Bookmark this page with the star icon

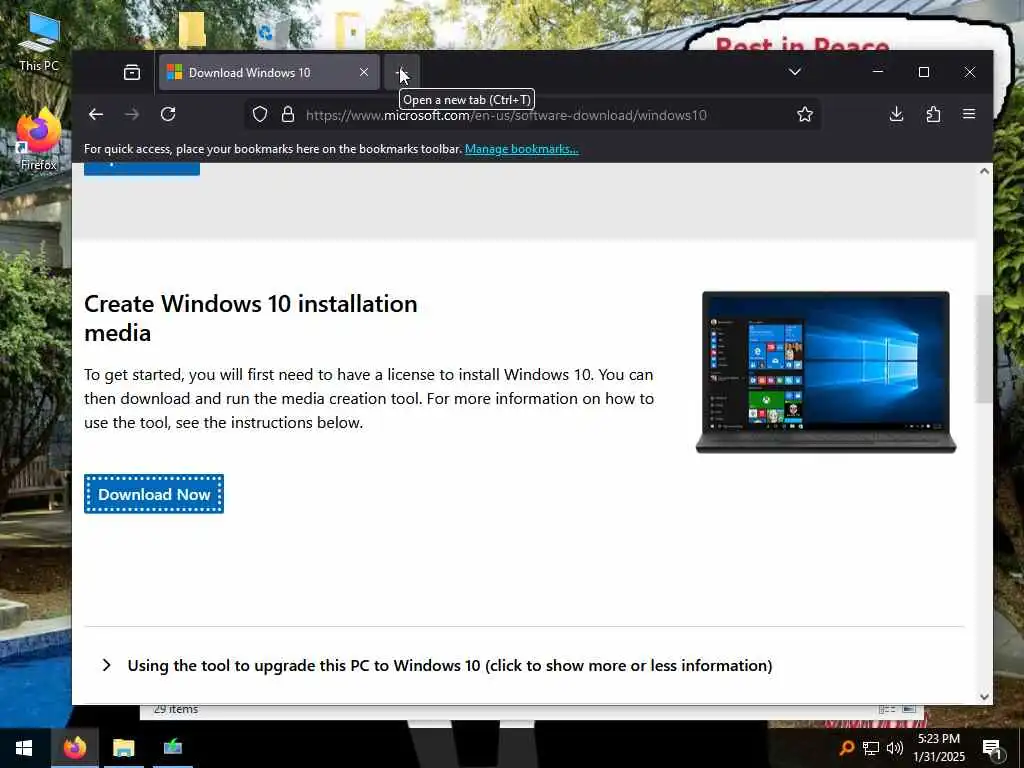pyautogui.click(x=805, y=114)
